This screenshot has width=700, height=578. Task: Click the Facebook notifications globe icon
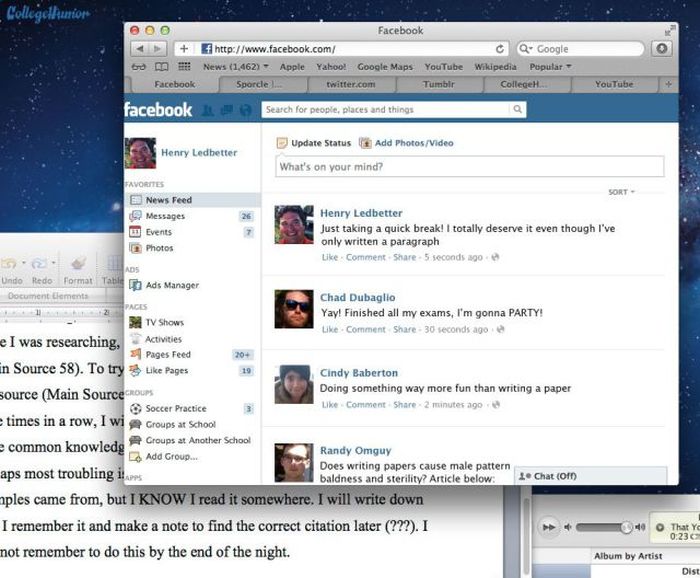point(246,110)
